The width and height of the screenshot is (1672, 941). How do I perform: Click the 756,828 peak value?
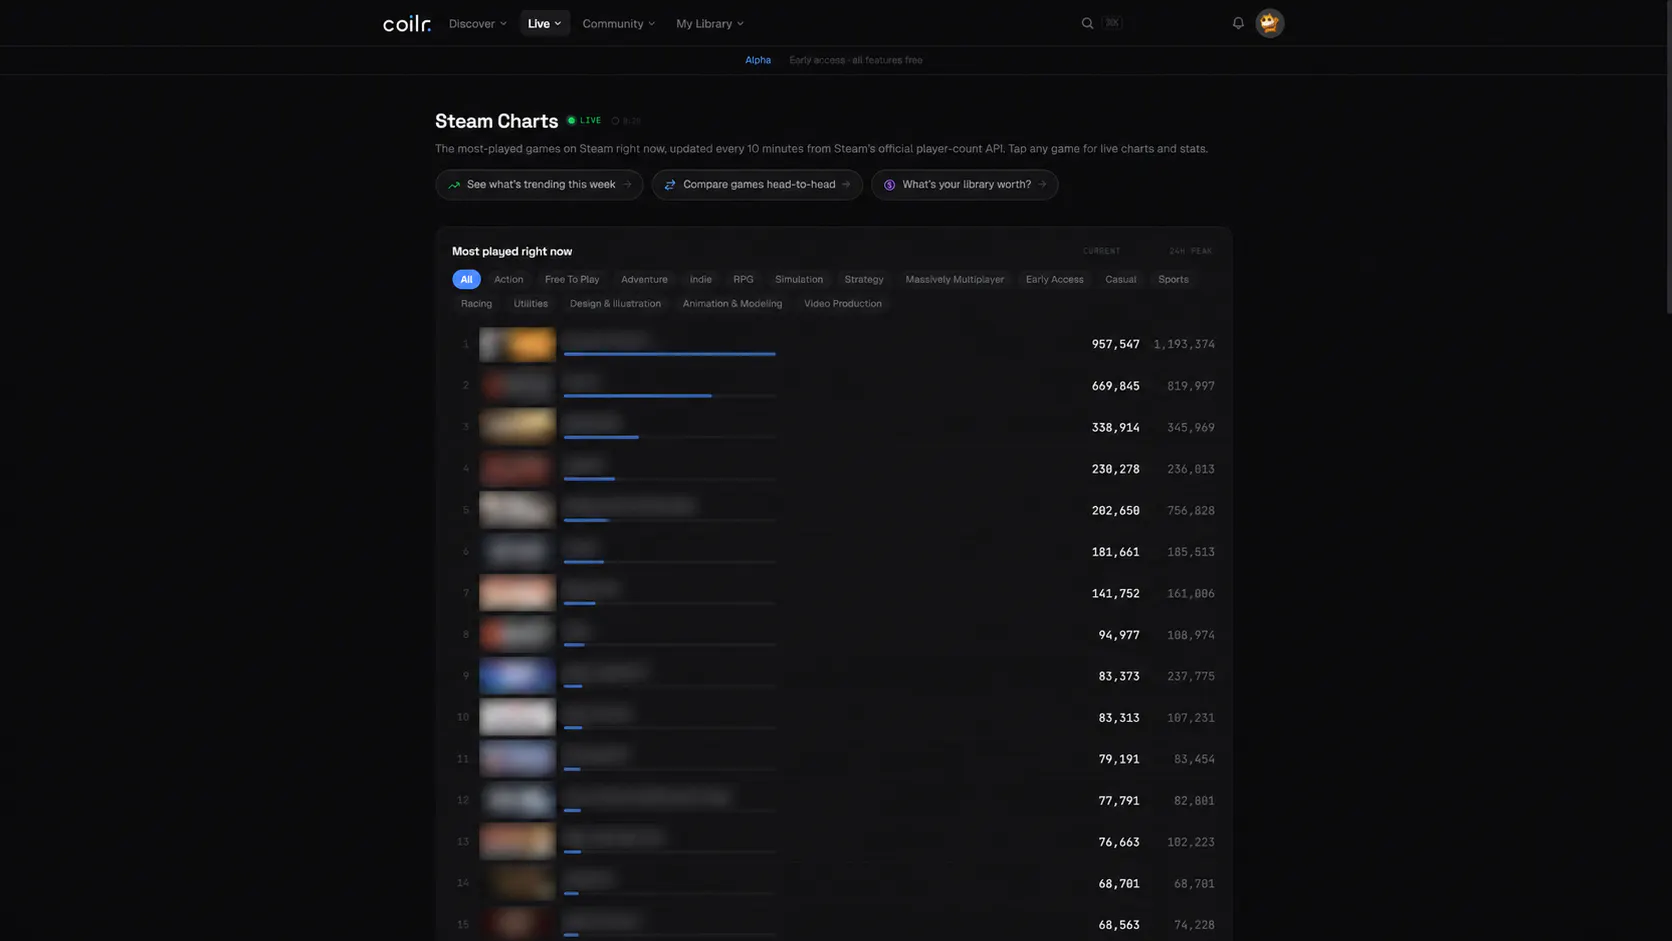[1191, 510]
